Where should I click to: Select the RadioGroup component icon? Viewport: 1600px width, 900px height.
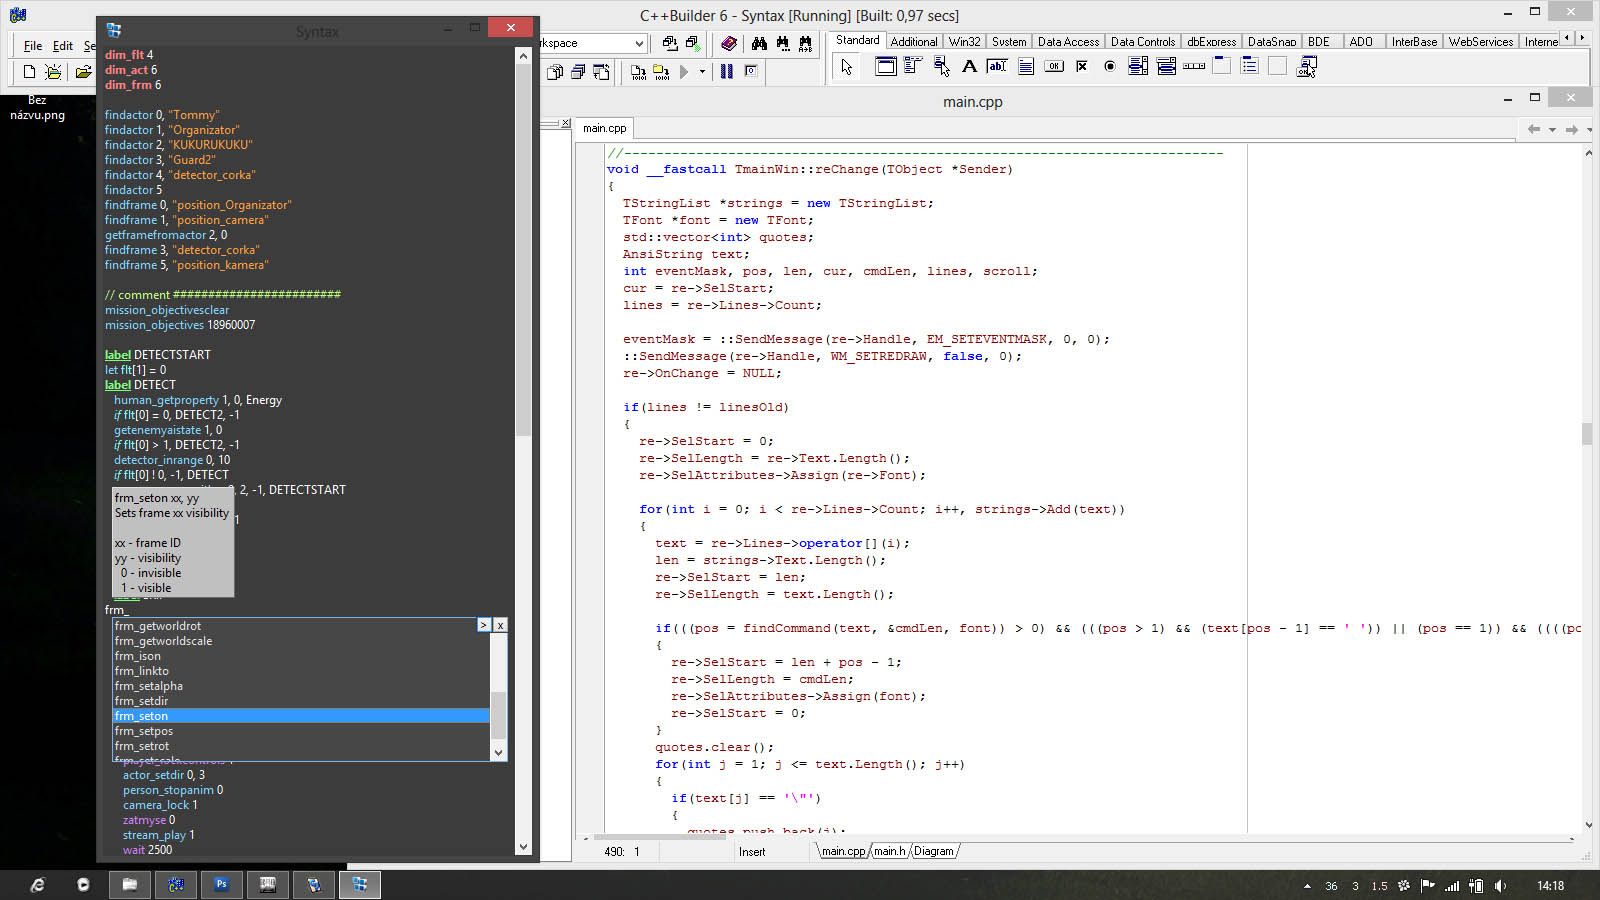point(1250,66)
